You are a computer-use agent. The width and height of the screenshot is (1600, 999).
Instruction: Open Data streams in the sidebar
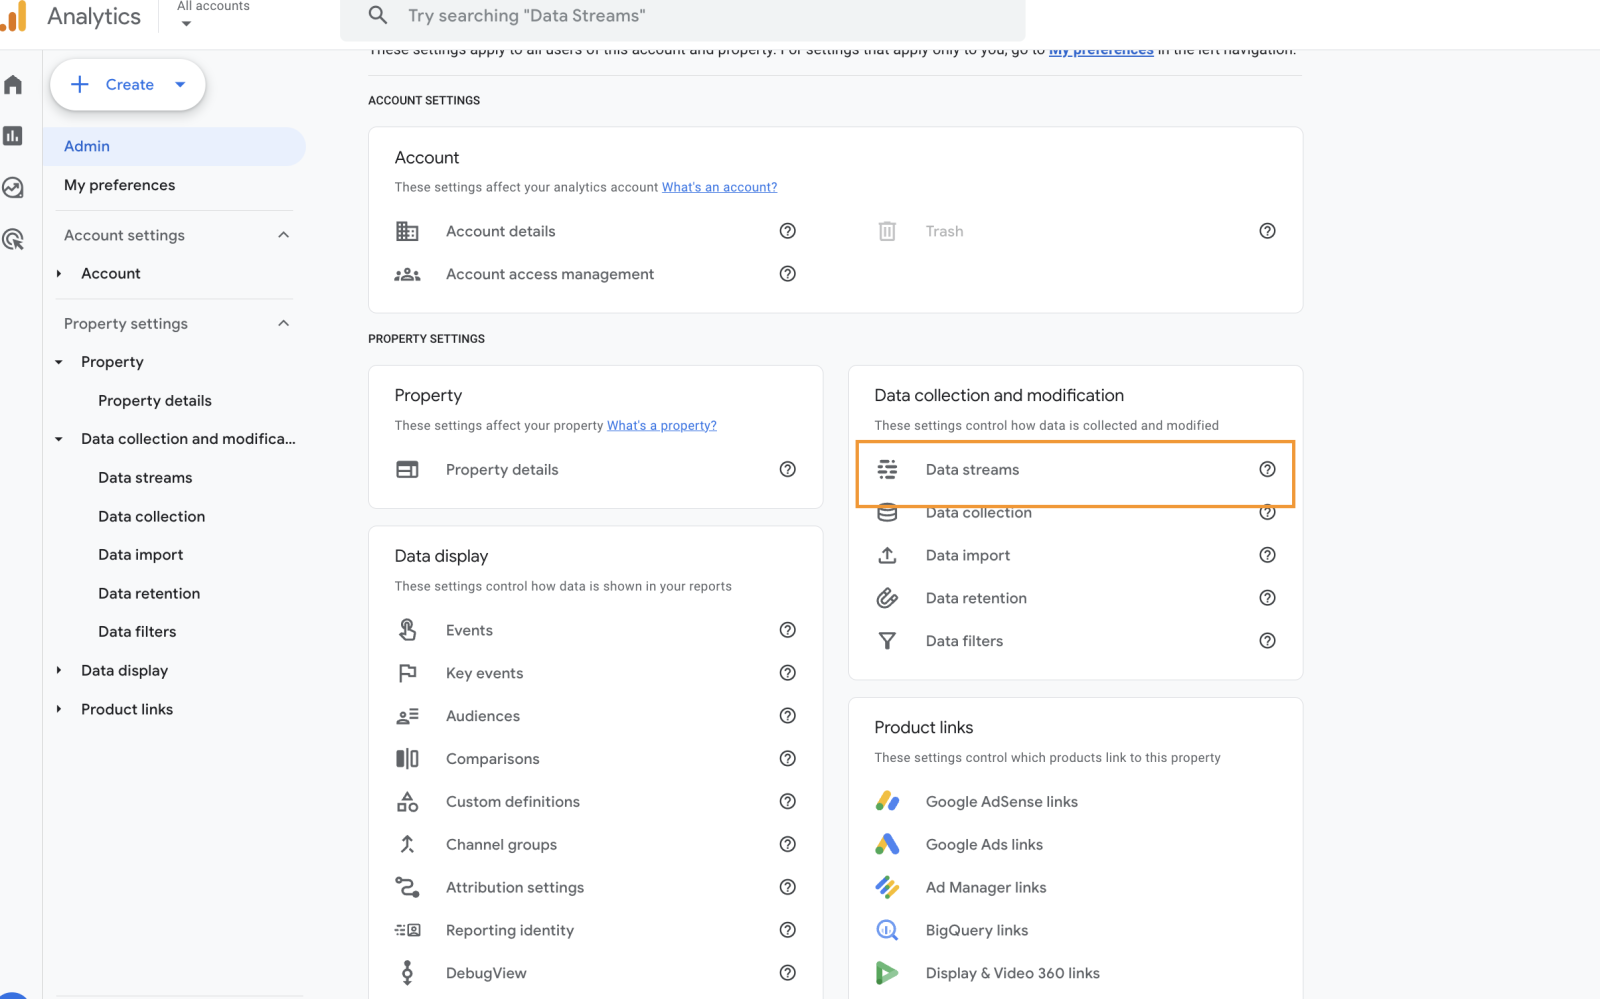click(145, 478)
